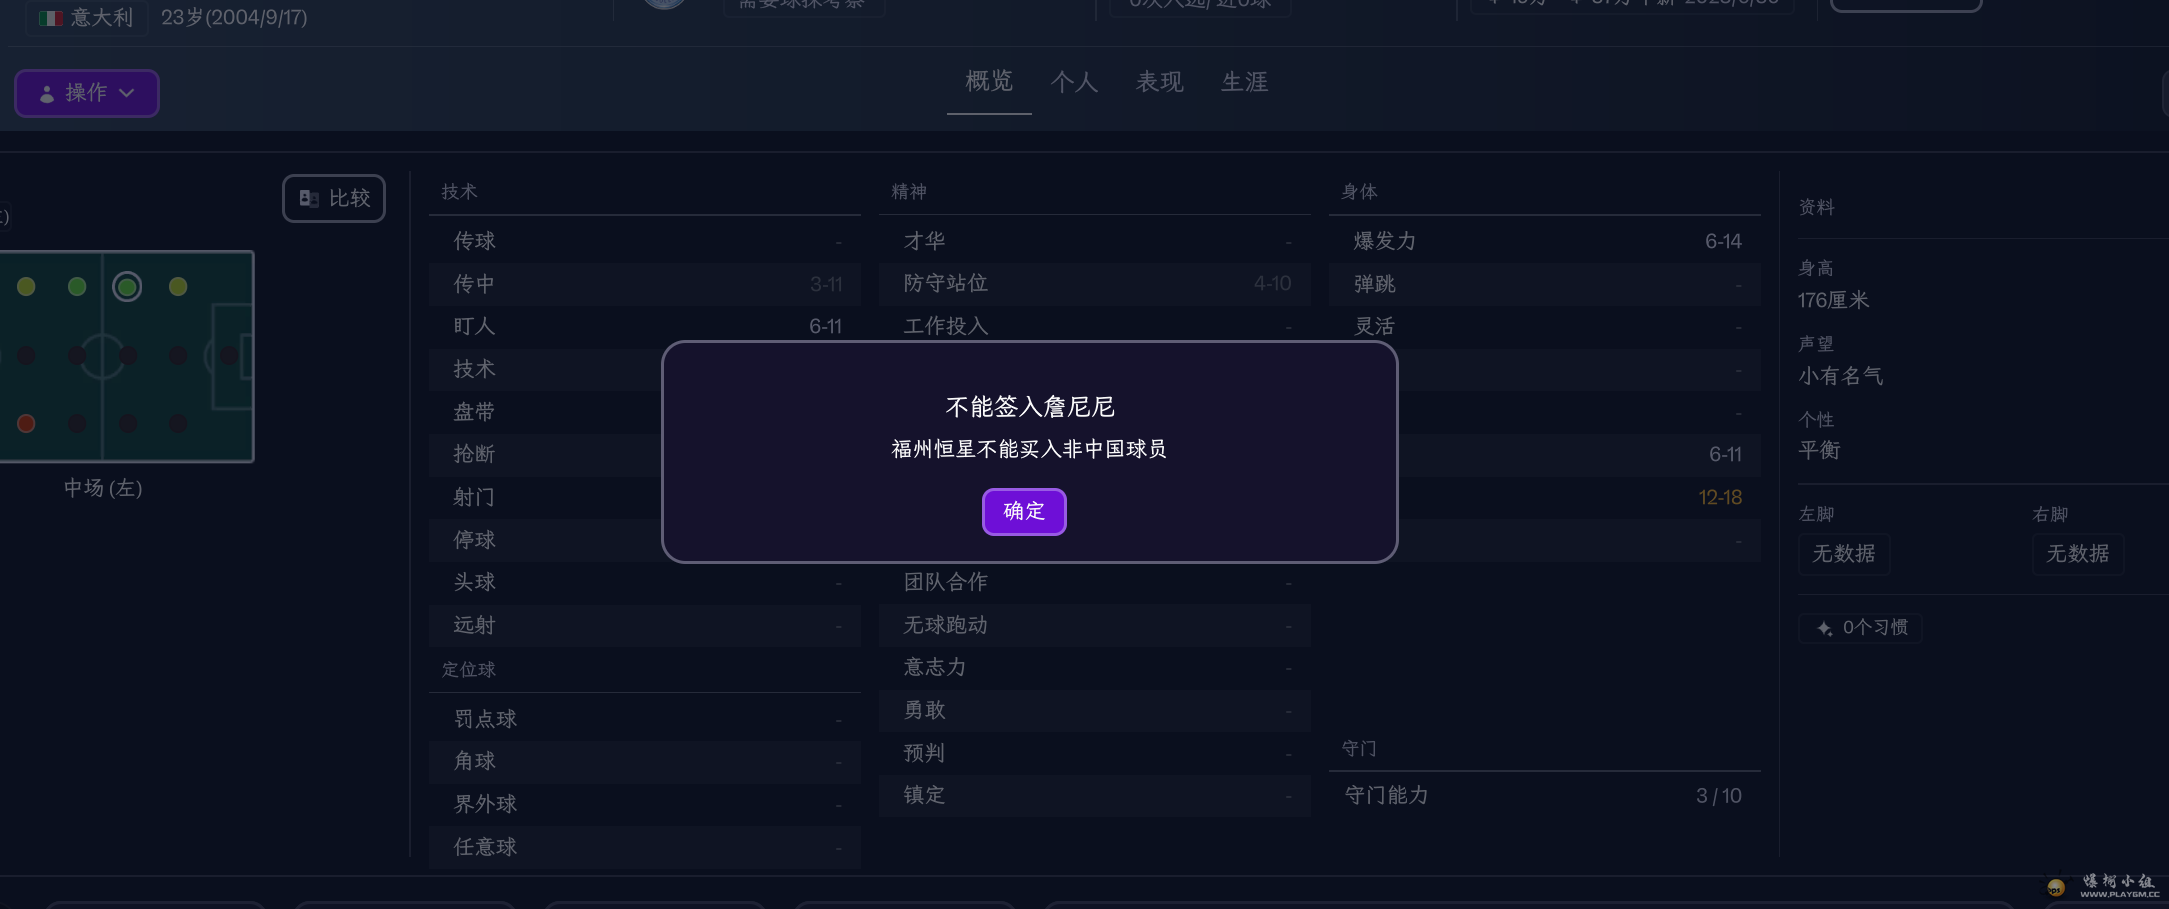Select the 概览 tab

tap(988, 82)
